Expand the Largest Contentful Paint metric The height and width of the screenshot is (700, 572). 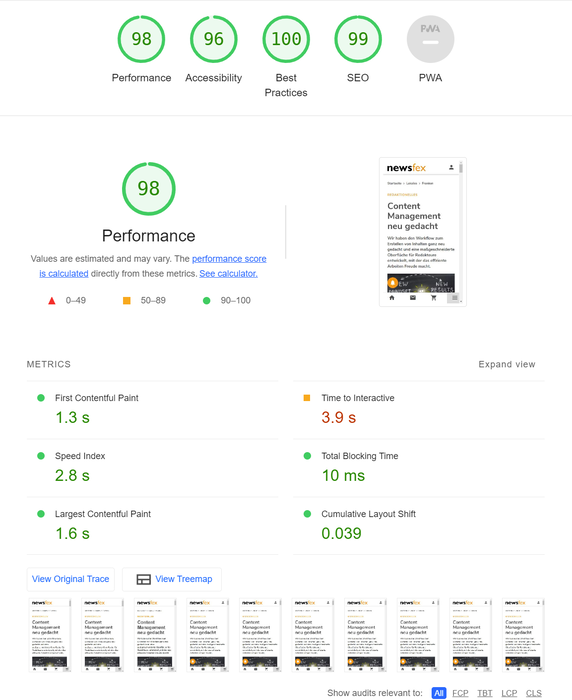click(152, 525)
